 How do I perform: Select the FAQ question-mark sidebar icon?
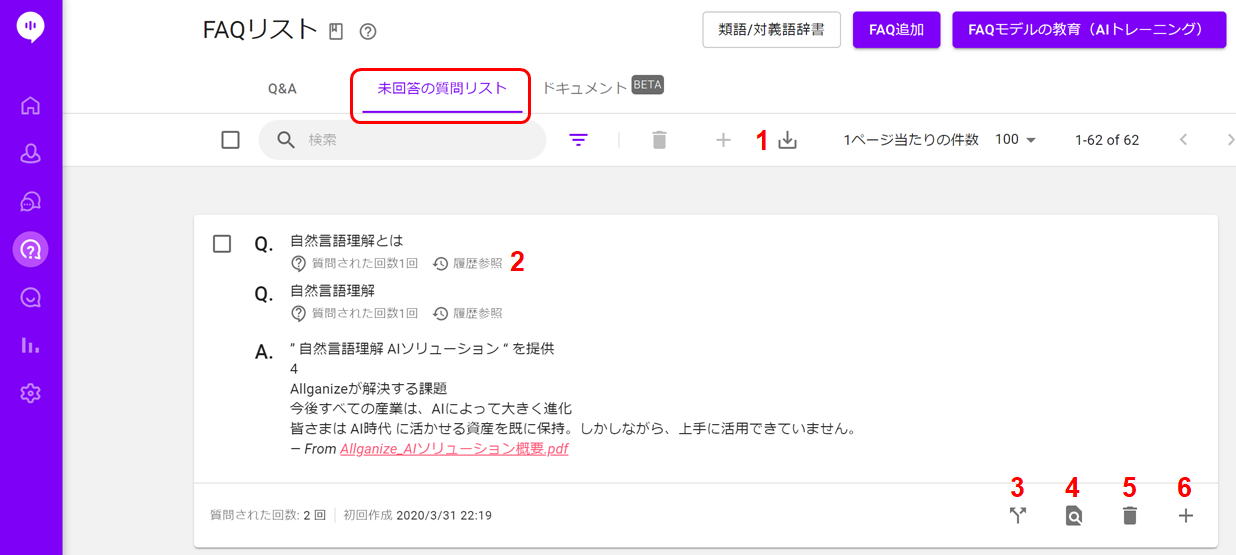pos(31,249)
